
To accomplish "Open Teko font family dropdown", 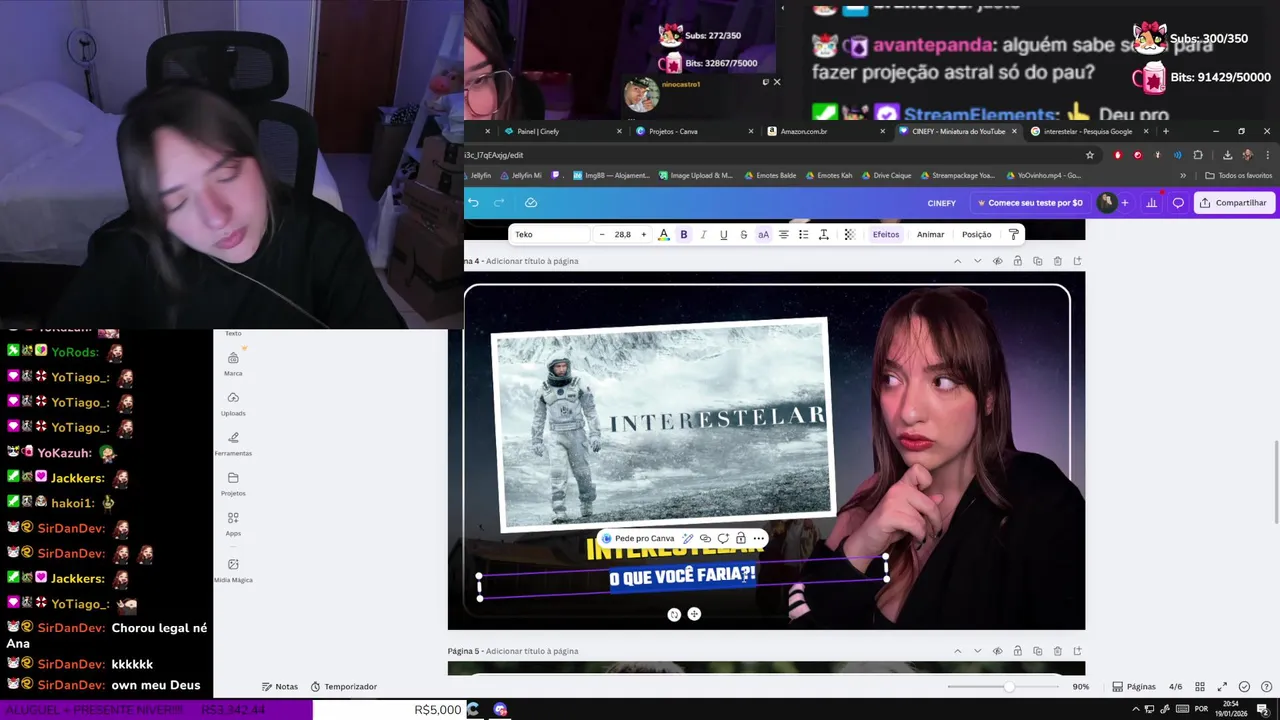I will [x=549, y=235].
